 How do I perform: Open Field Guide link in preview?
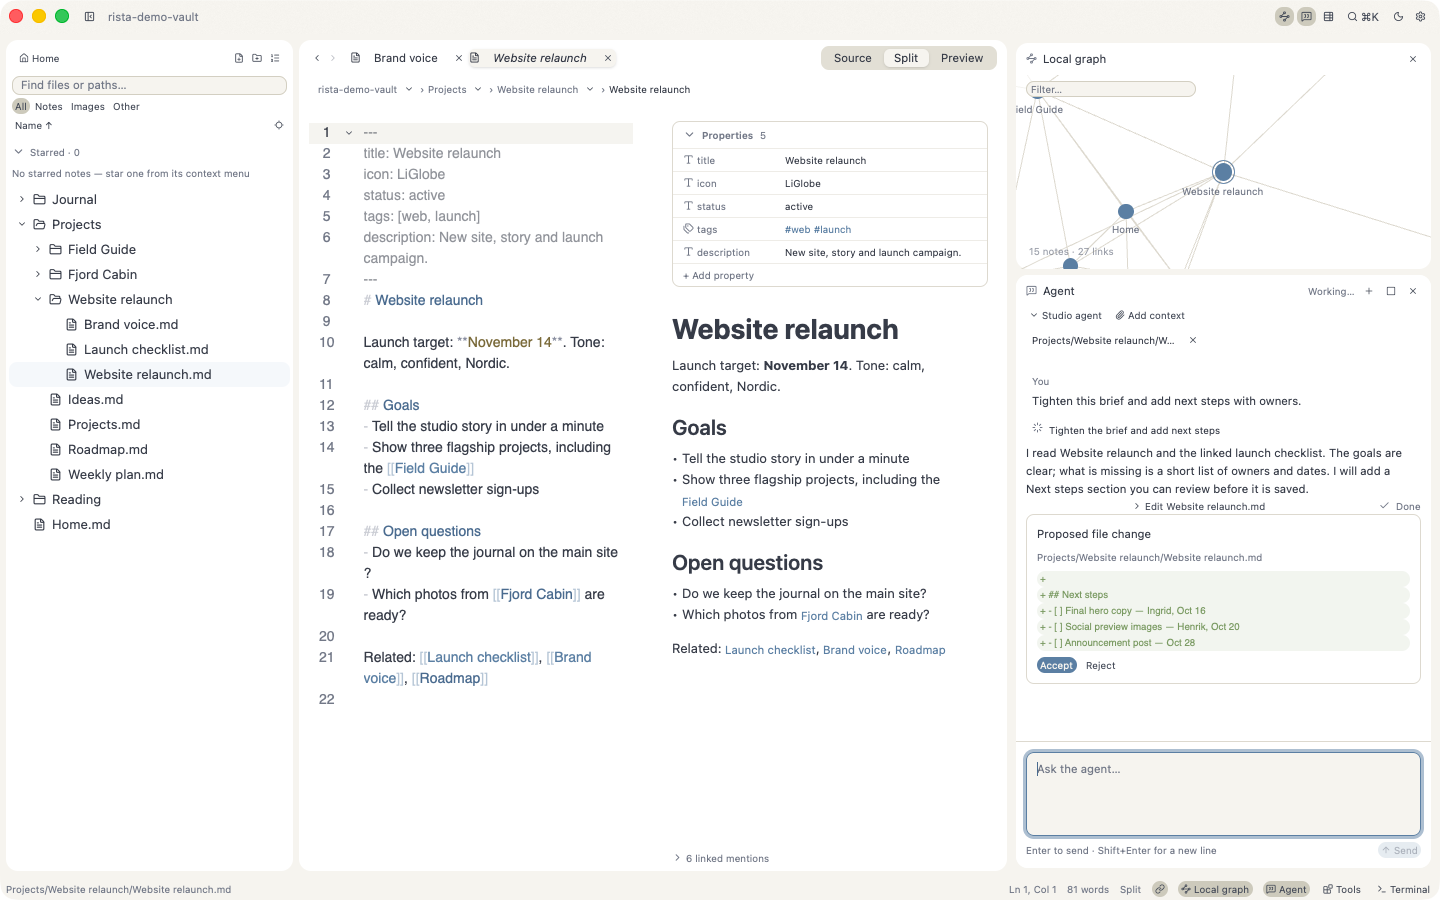712,502
